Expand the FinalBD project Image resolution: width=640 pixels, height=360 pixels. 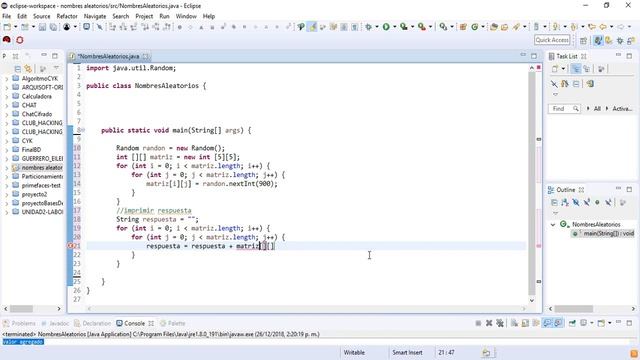(6, 150)
